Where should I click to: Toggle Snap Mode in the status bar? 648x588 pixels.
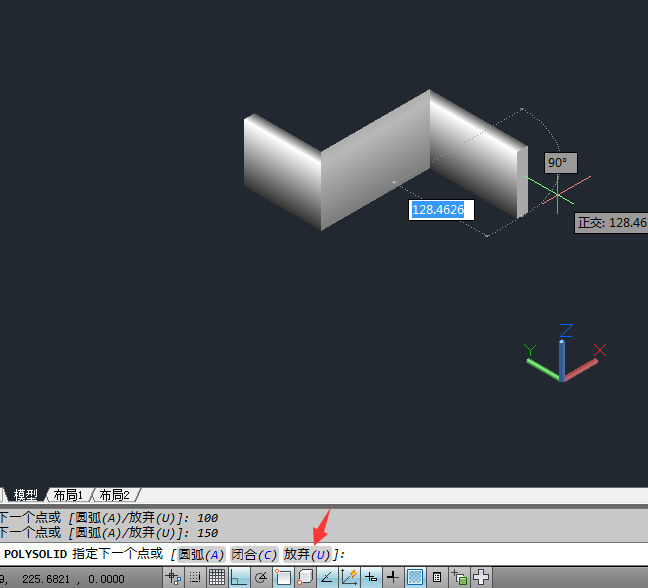(195, 577)
